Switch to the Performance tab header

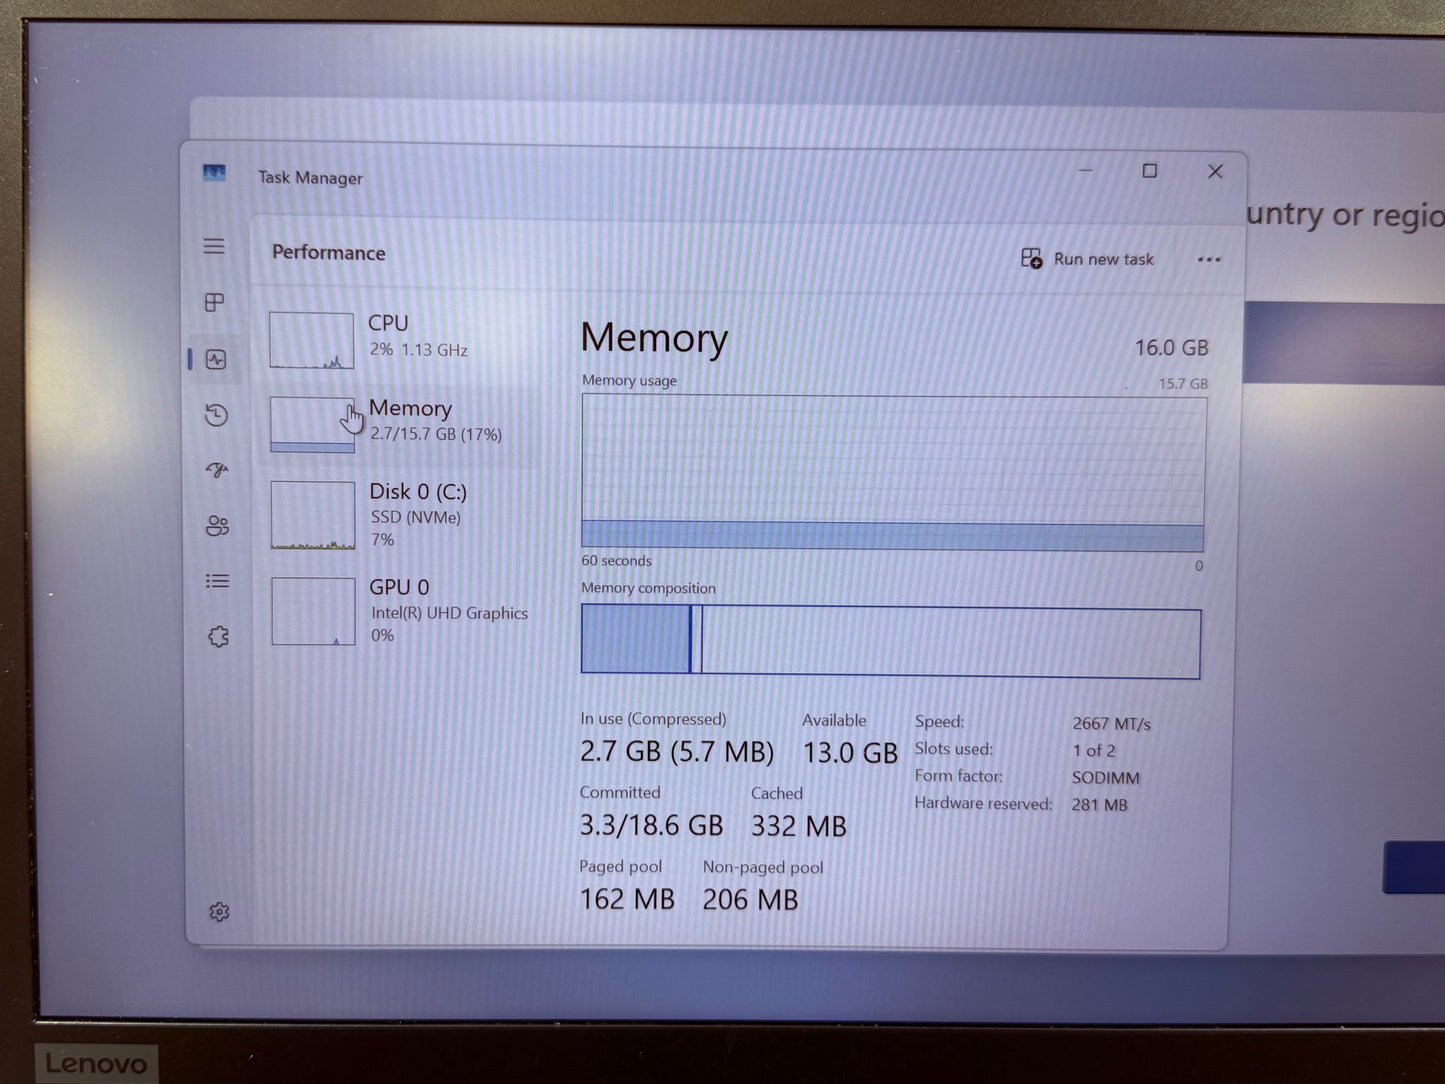(328, 253)
